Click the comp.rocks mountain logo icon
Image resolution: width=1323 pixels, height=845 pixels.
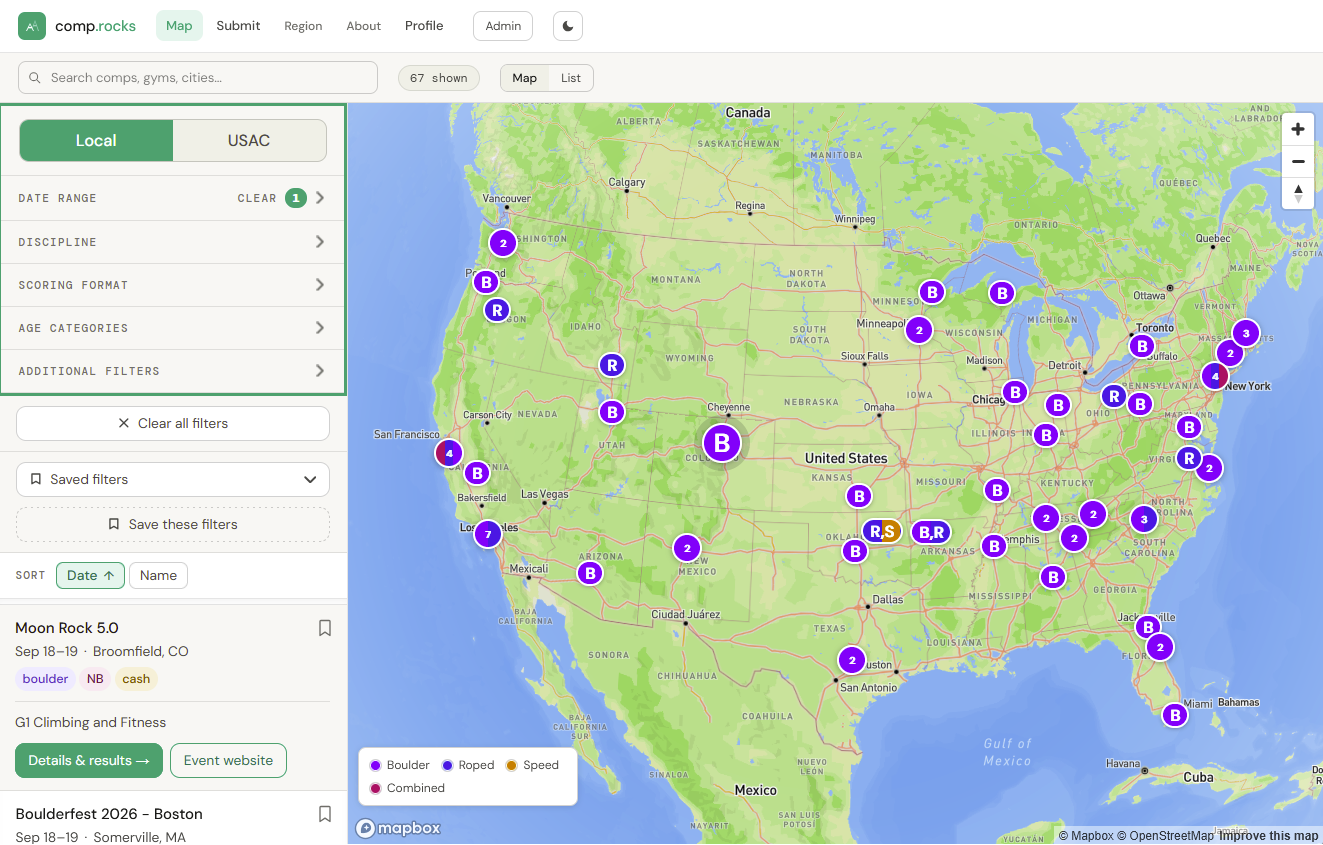32,26
